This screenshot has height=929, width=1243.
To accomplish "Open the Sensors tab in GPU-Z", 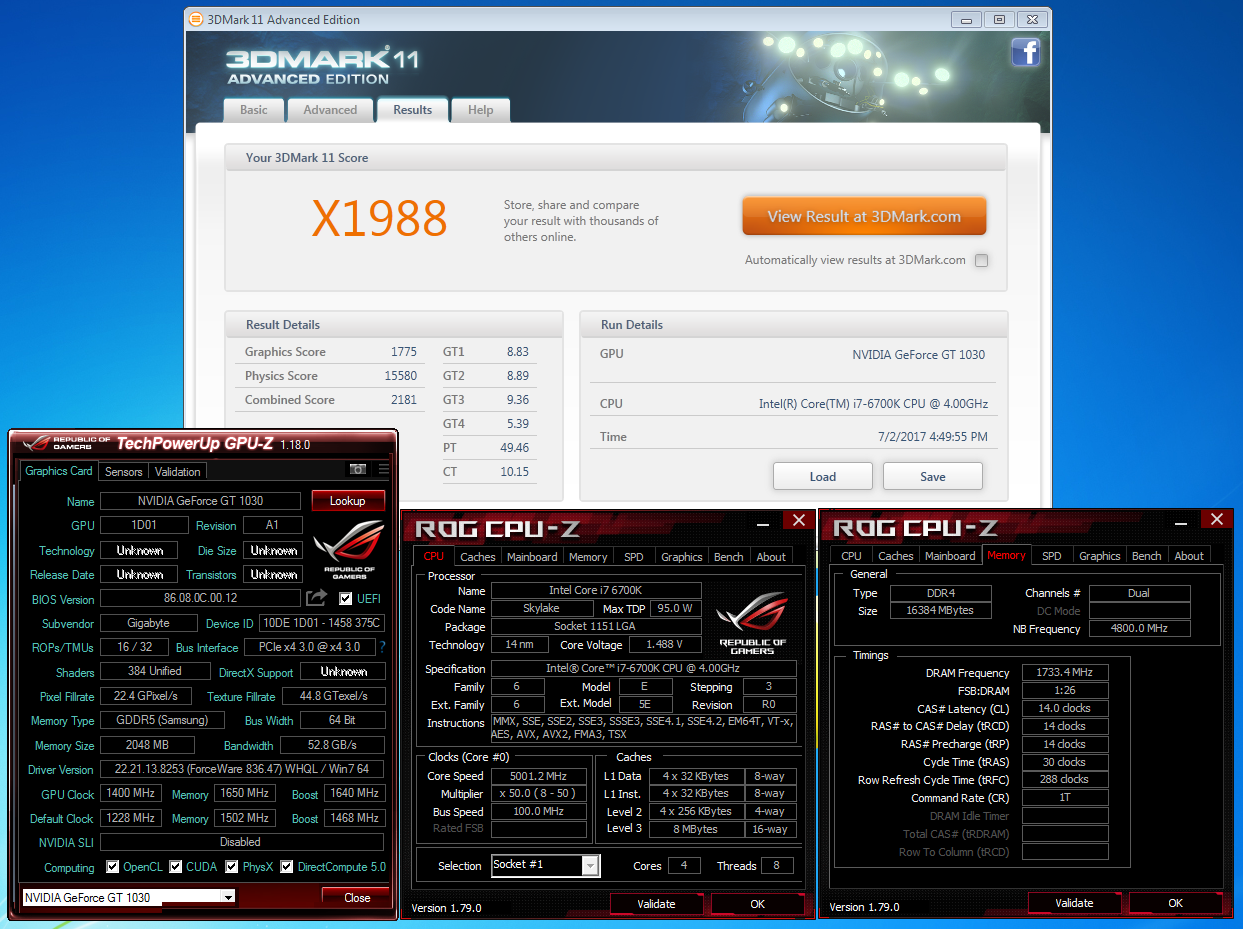I will 124,472.
